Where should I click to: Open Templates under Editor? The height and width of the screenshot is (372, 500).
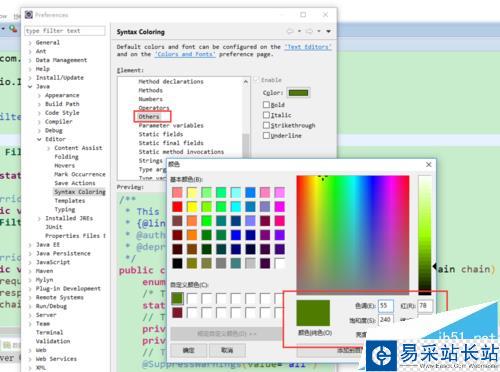point(70,201)
